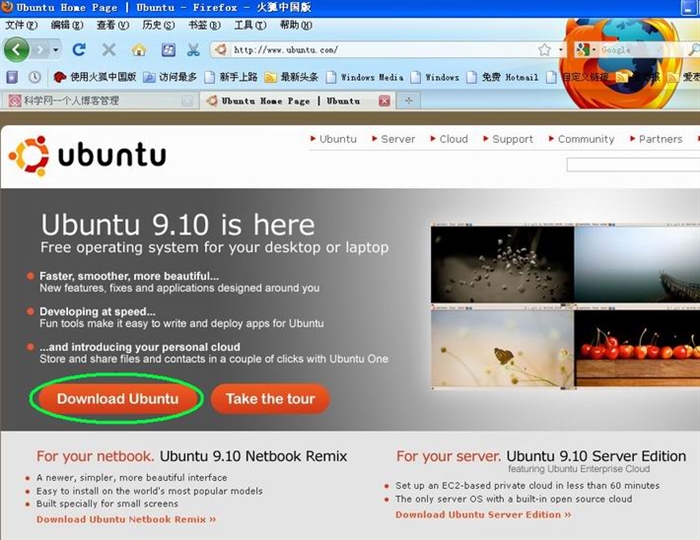Open a new tab with plus button
The height and width of the screenshot is (540, 700).
408,101
